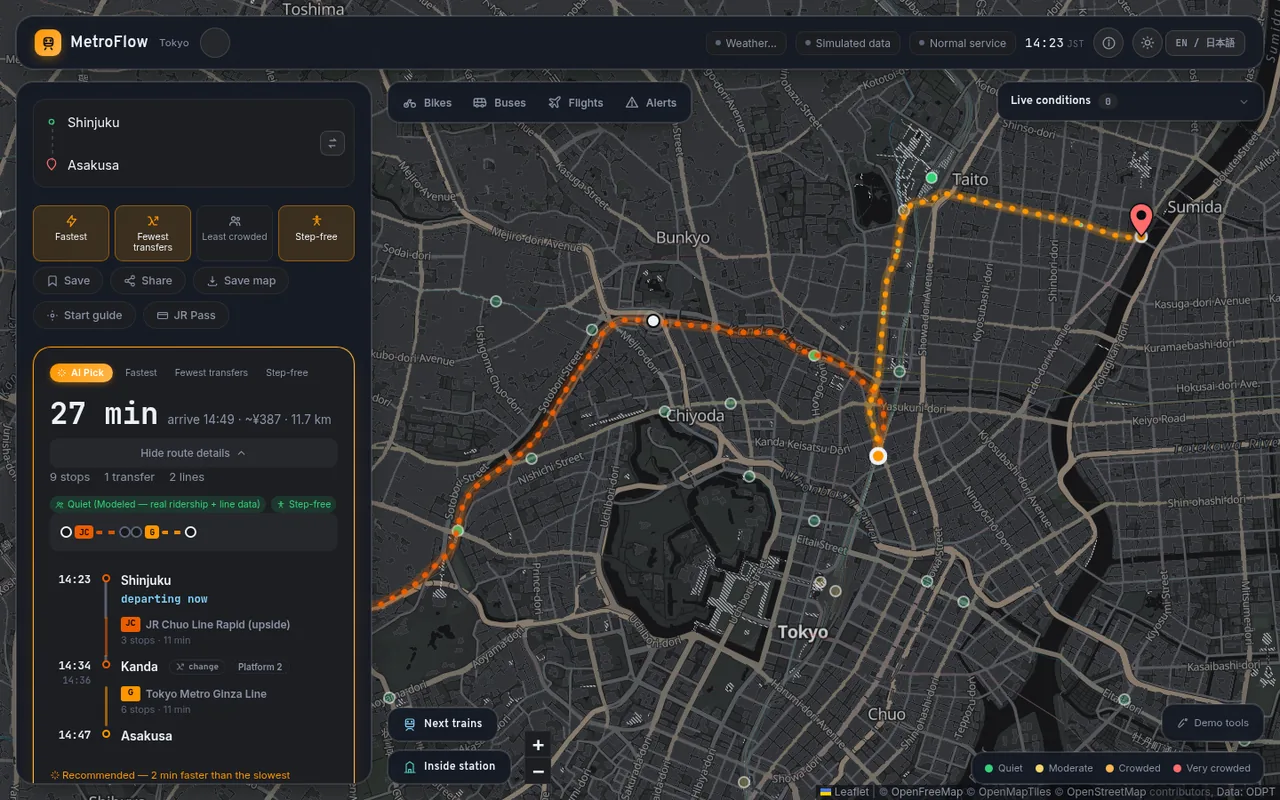Start guide for this trip
Viewport: 1280px width, 800px height.
point(84,315)
